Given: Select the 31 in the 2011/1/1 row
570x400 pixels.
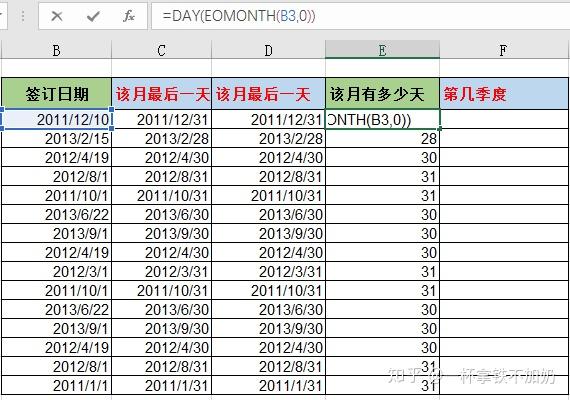Looking at the screenshot, I should [382, 385].
